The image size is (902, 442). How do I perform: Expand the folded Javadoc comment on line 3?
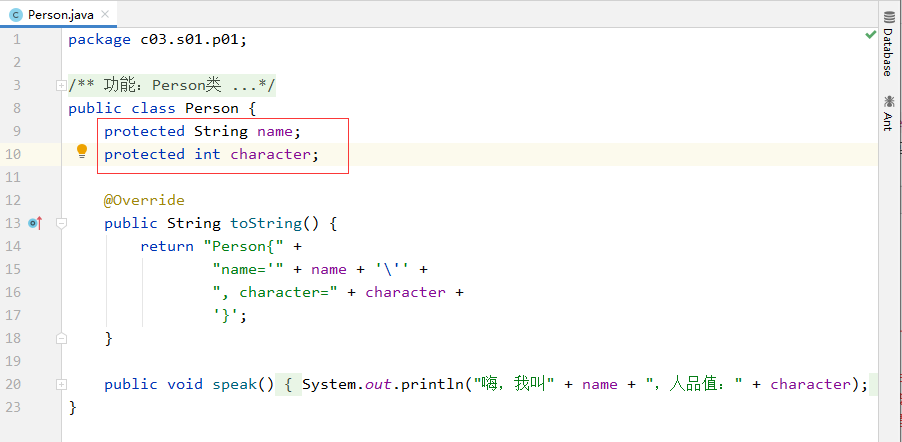61,85
